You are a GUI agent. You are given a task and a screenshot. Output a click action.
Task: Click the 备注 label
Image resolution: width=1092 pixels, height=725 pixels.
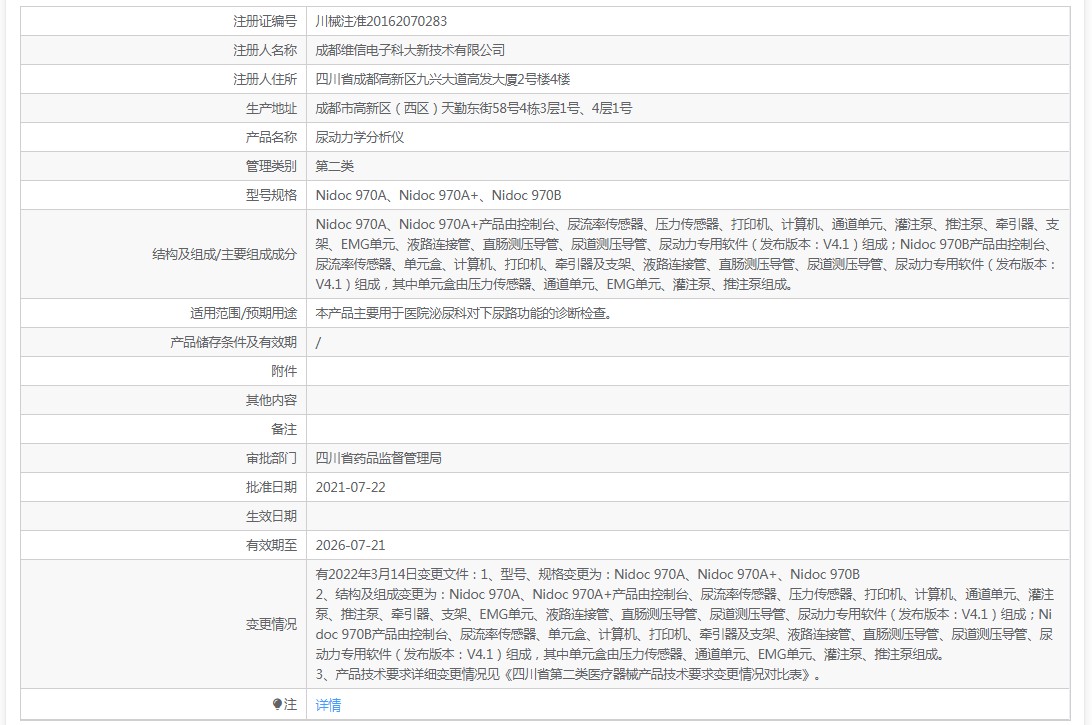[283, 430]
